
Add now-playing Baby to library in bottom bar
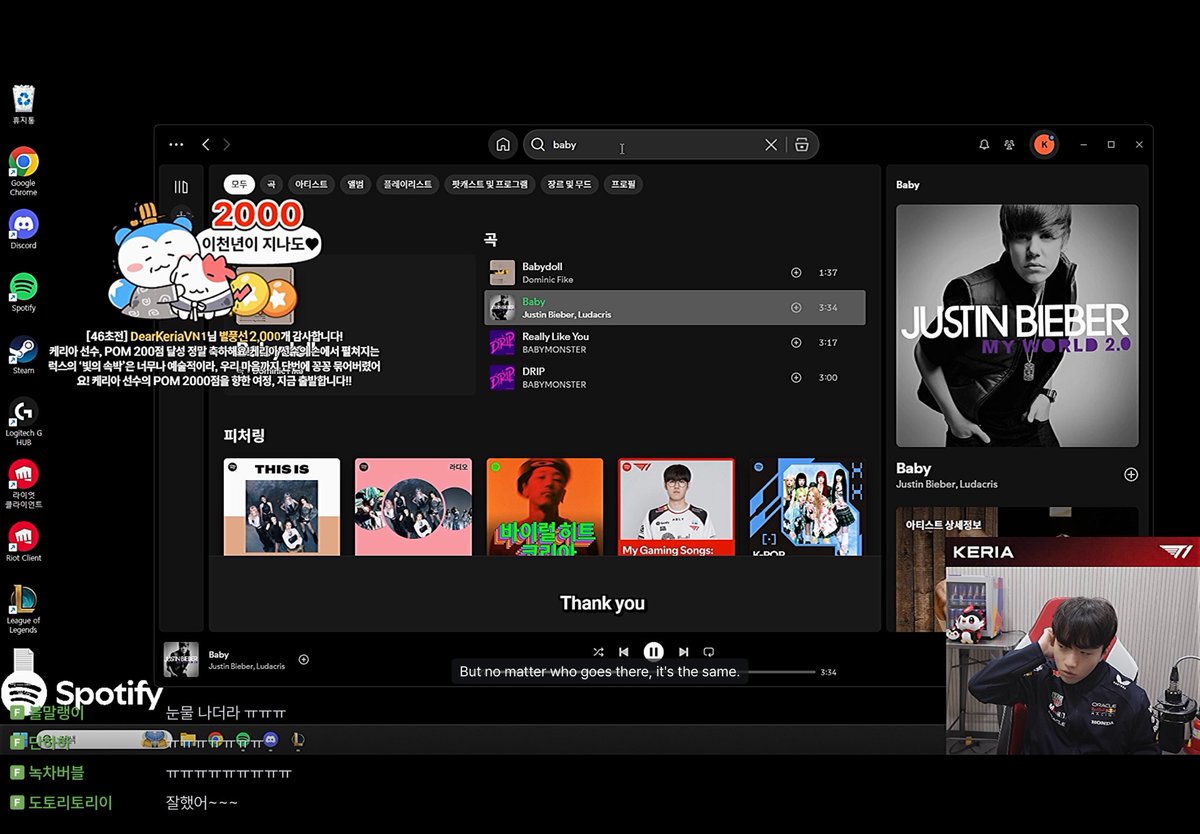(x=304, y=659)
